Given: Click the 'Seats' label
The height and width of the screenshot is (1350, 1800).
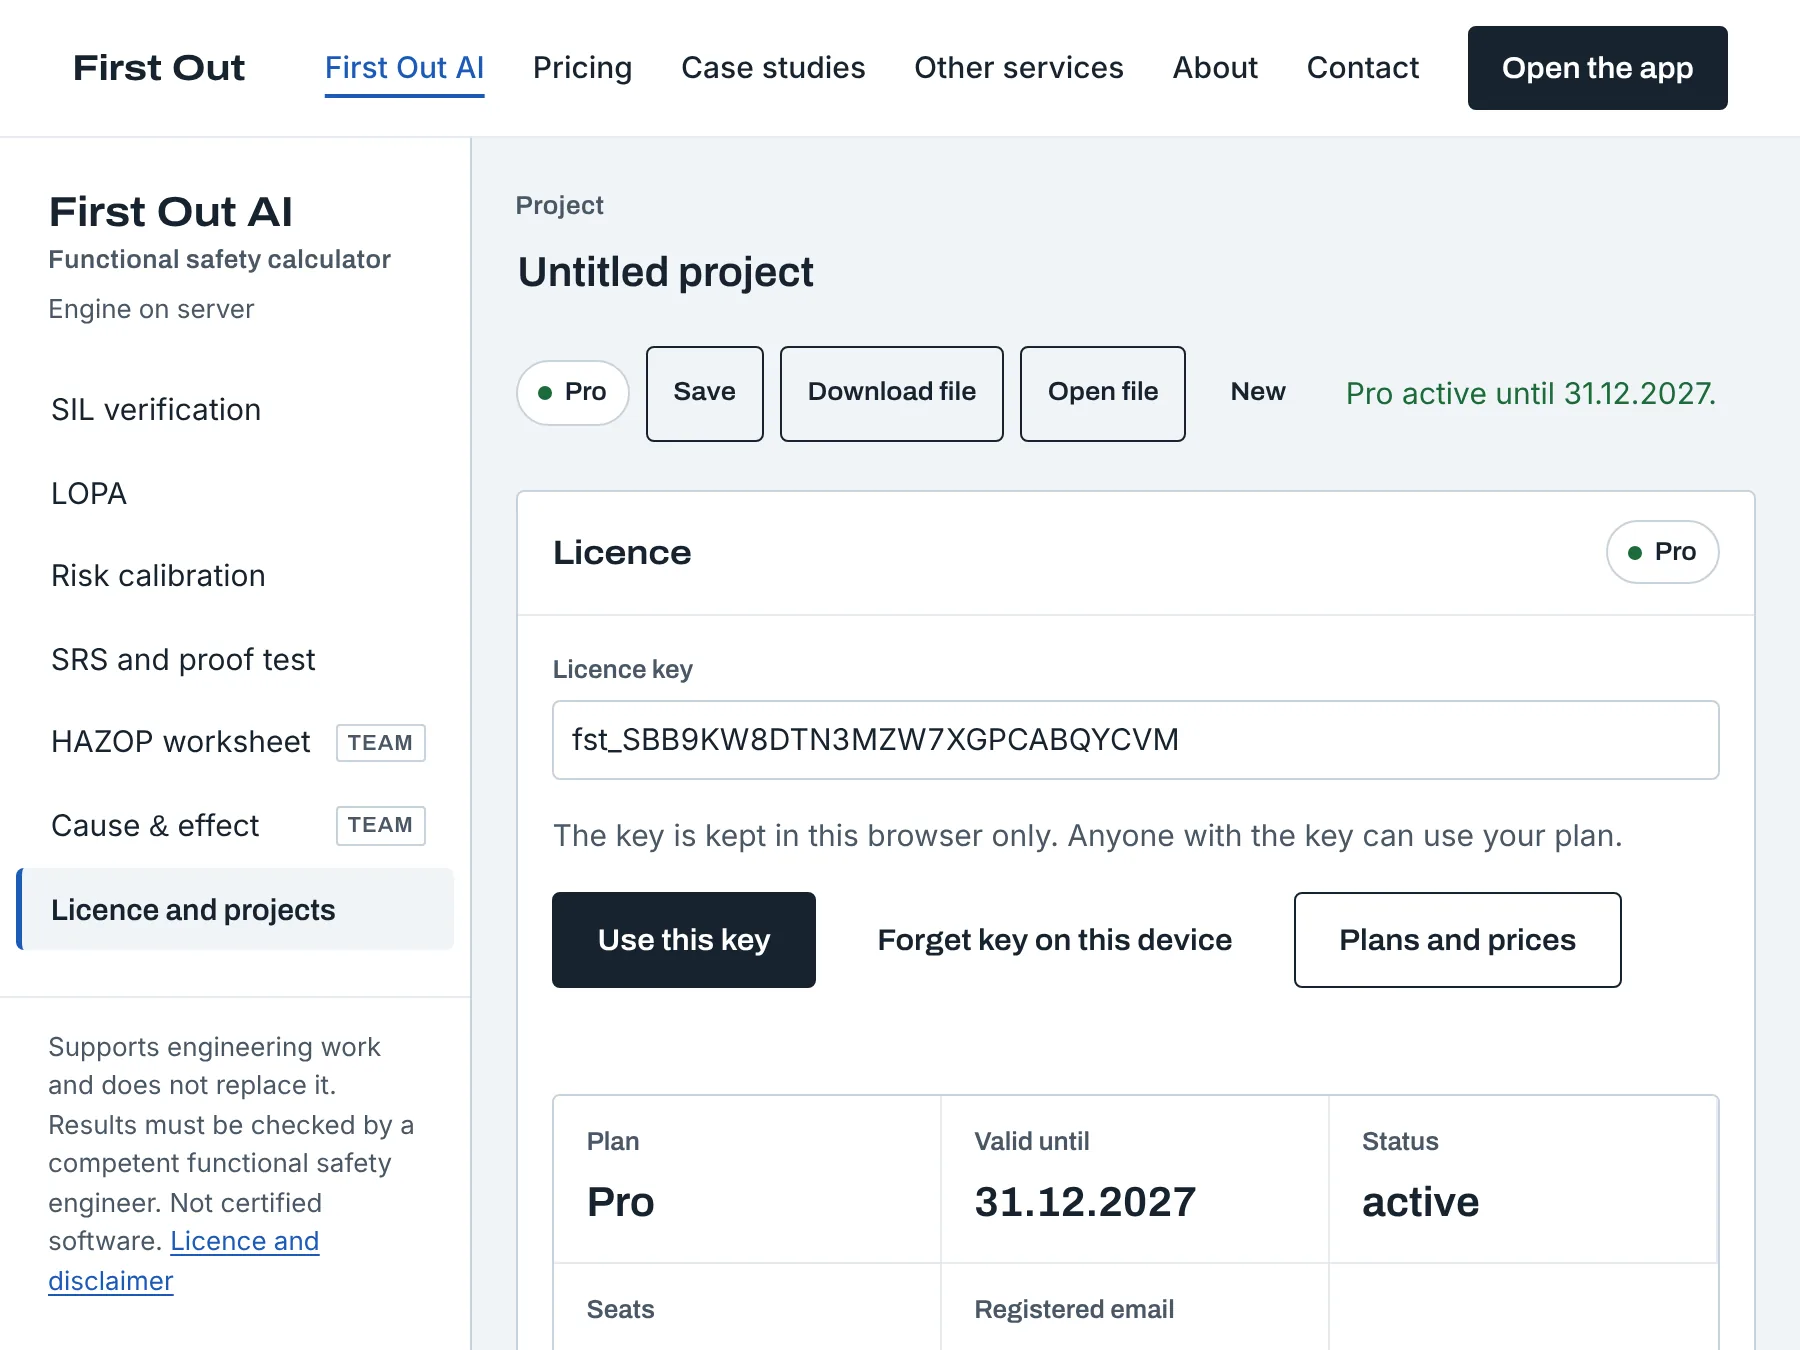Looking at the screenshot, I should click(620, 1309).
